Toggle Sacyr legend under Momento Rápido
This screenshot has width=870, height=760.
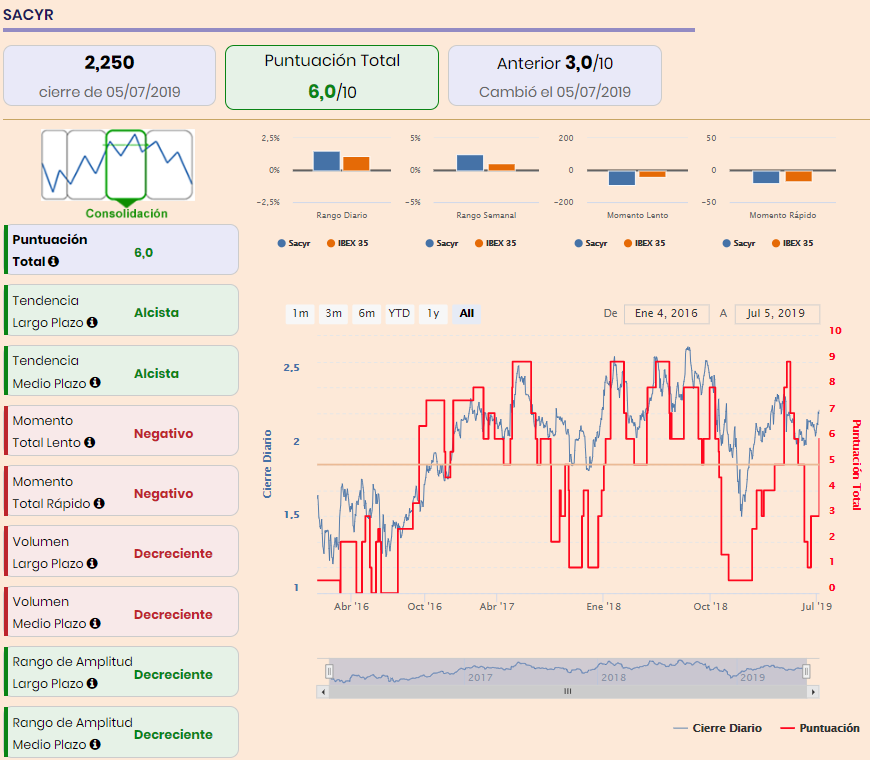coord(739,243)
